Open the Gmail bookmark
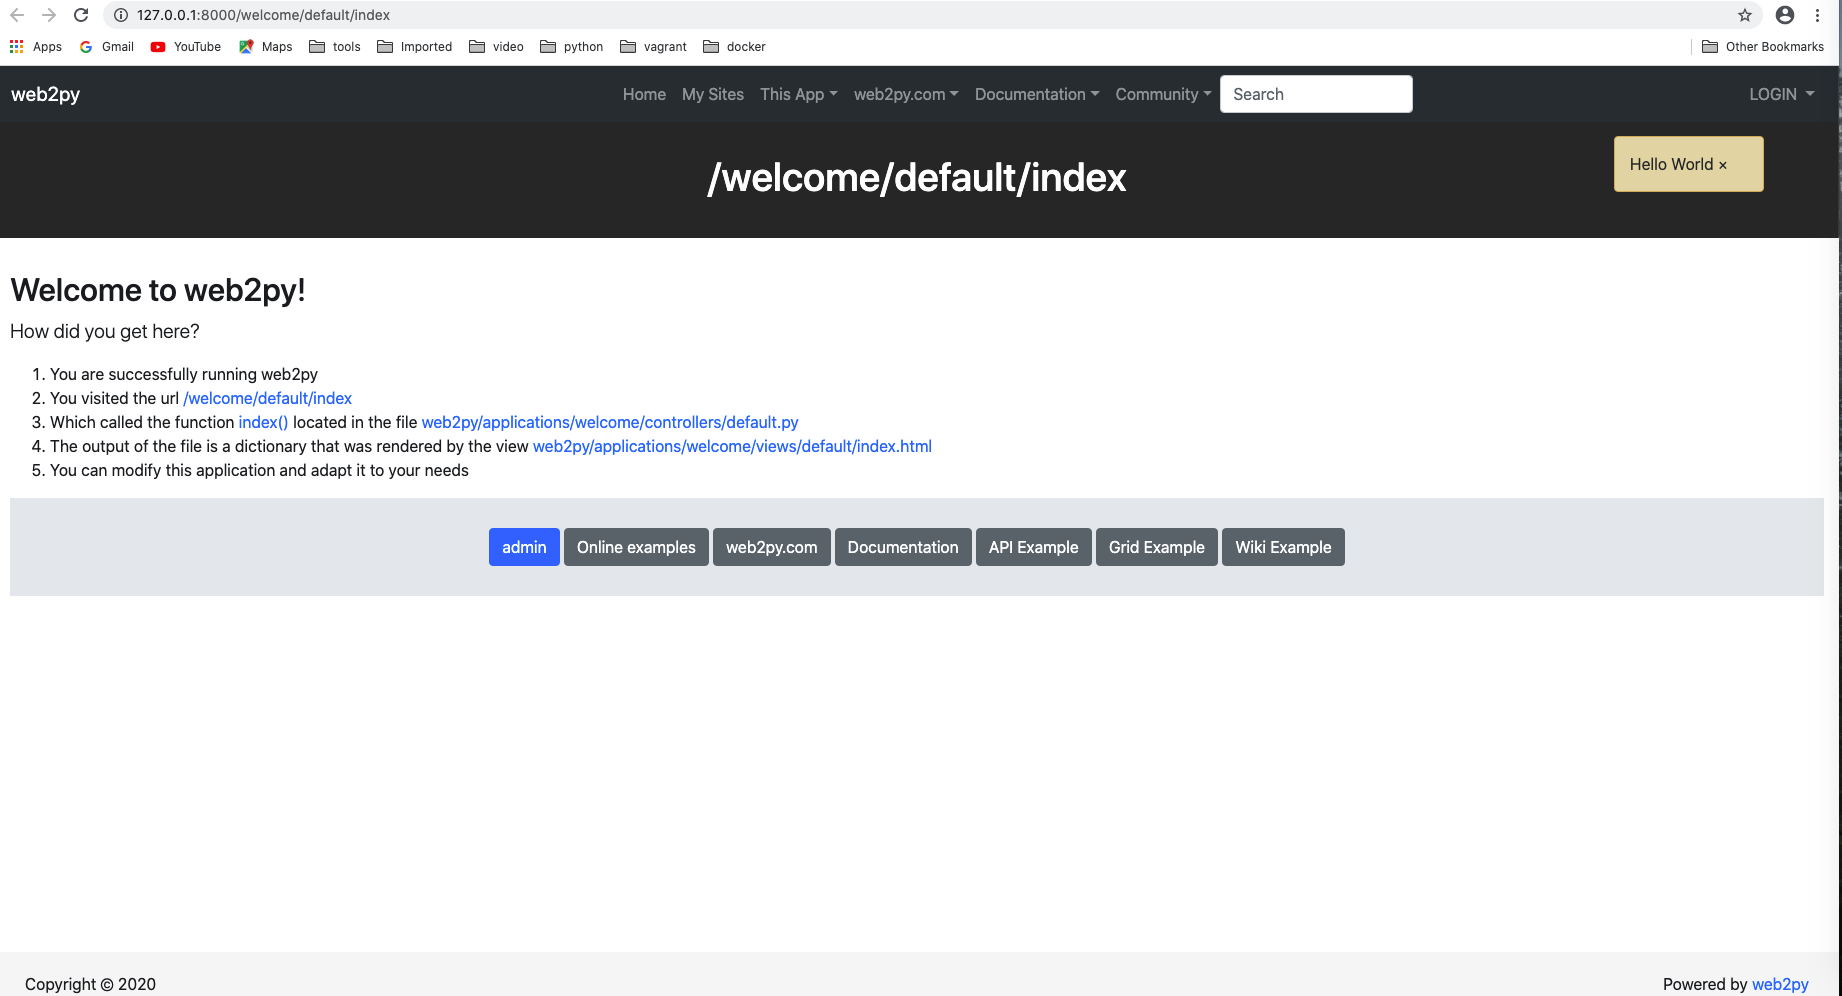Screen dimensions: 1842x996 point(107,47)
